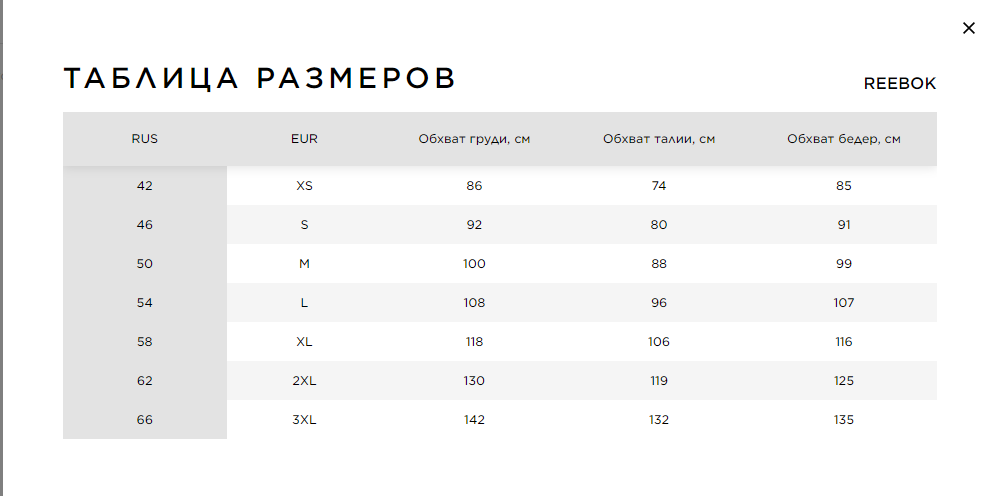
Task: Click the ТАБЛИЦА РАЗМЕРОВ heading
Action: point(259,78)
